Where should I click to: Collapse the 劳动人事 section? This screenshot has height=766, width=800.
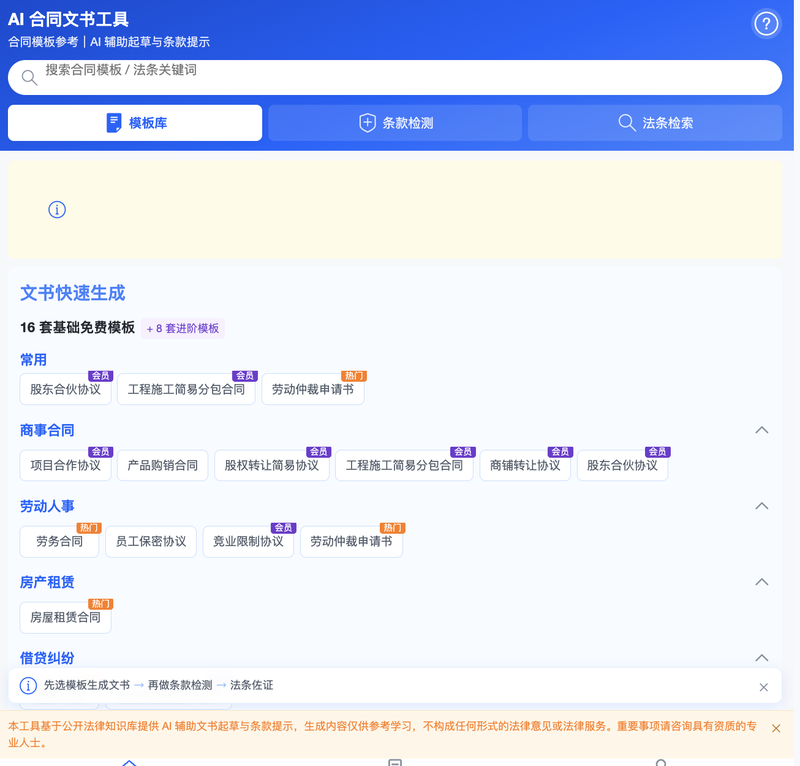[x=761, y=506]
